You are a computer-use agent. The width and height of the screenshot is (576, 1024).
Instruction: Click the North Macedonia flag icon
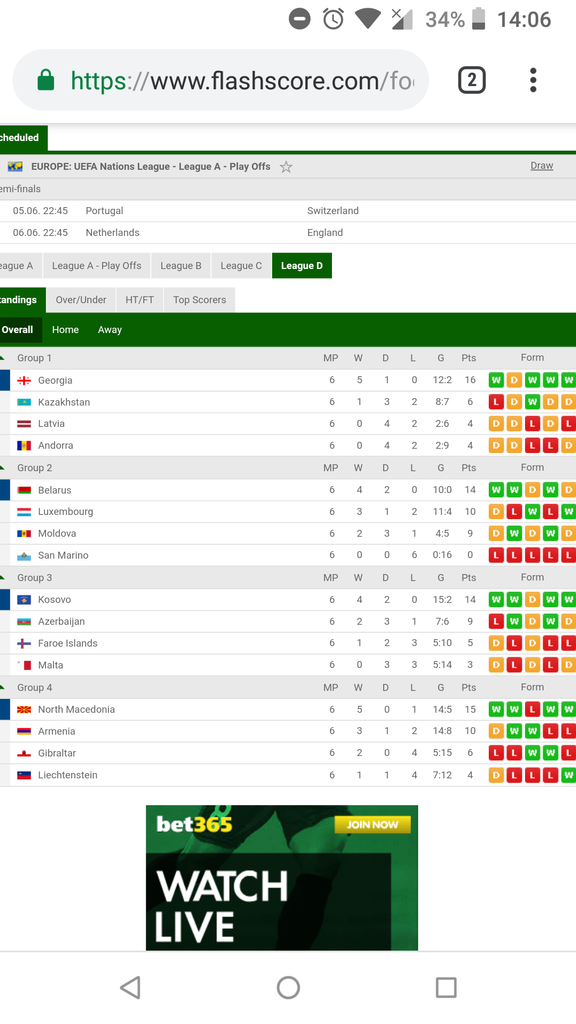pos(24,709)
